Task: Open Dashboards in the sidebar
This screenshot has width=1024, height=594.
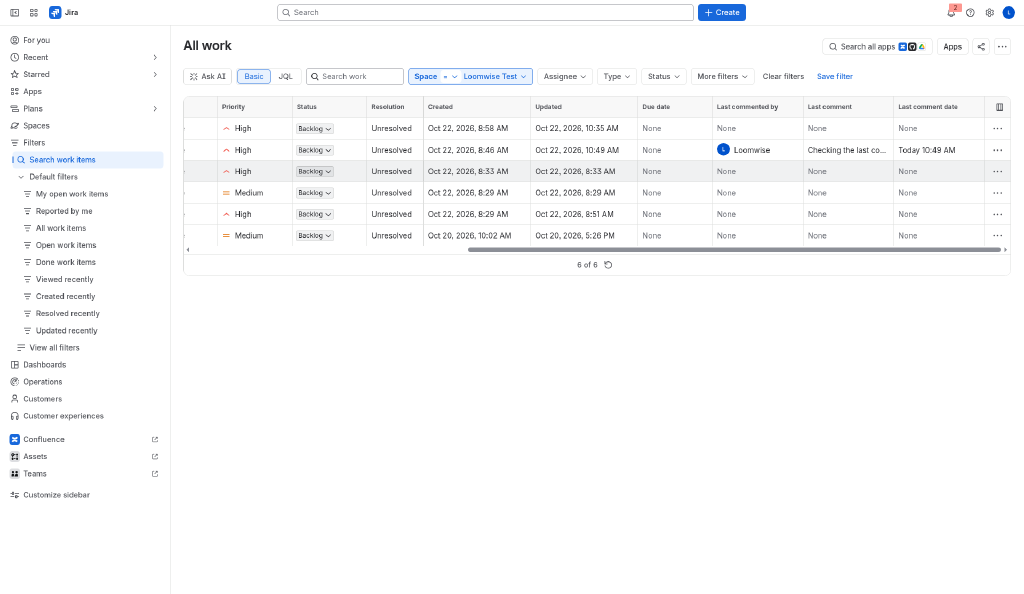Action: pos(85,365)
